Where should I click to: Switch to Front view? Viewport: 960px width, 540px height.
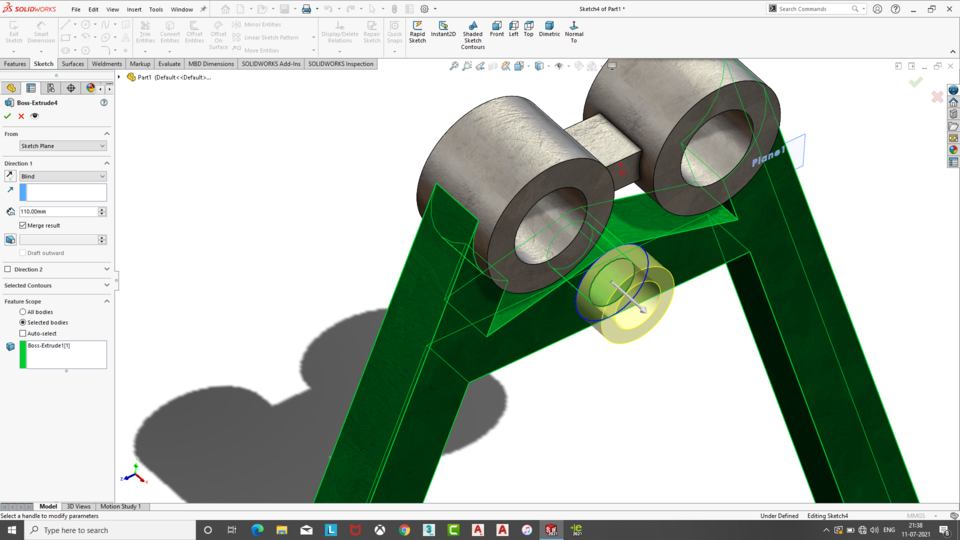coord(497,29)
